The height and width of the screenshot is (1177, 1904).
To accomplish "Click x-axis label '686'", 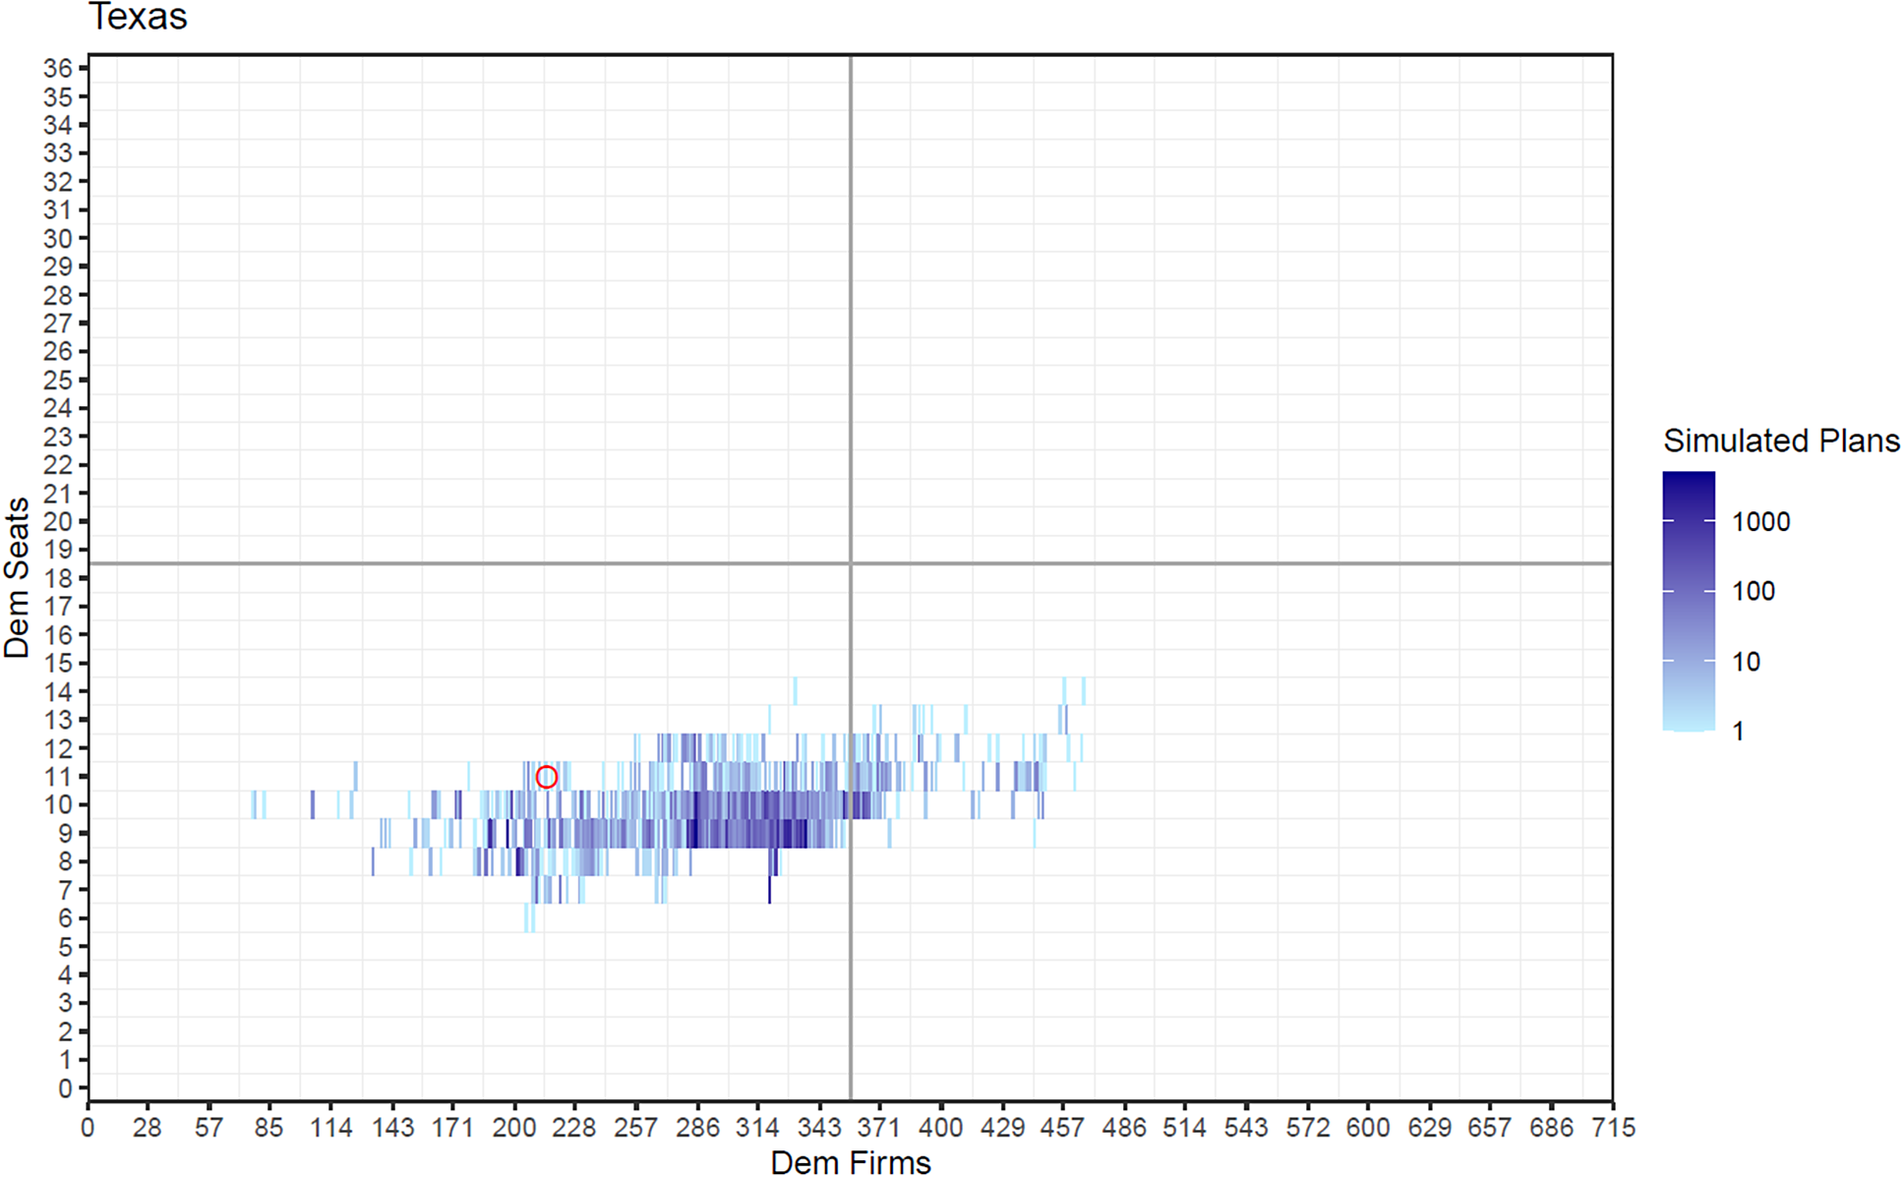I will (x=1551, y=1128).
